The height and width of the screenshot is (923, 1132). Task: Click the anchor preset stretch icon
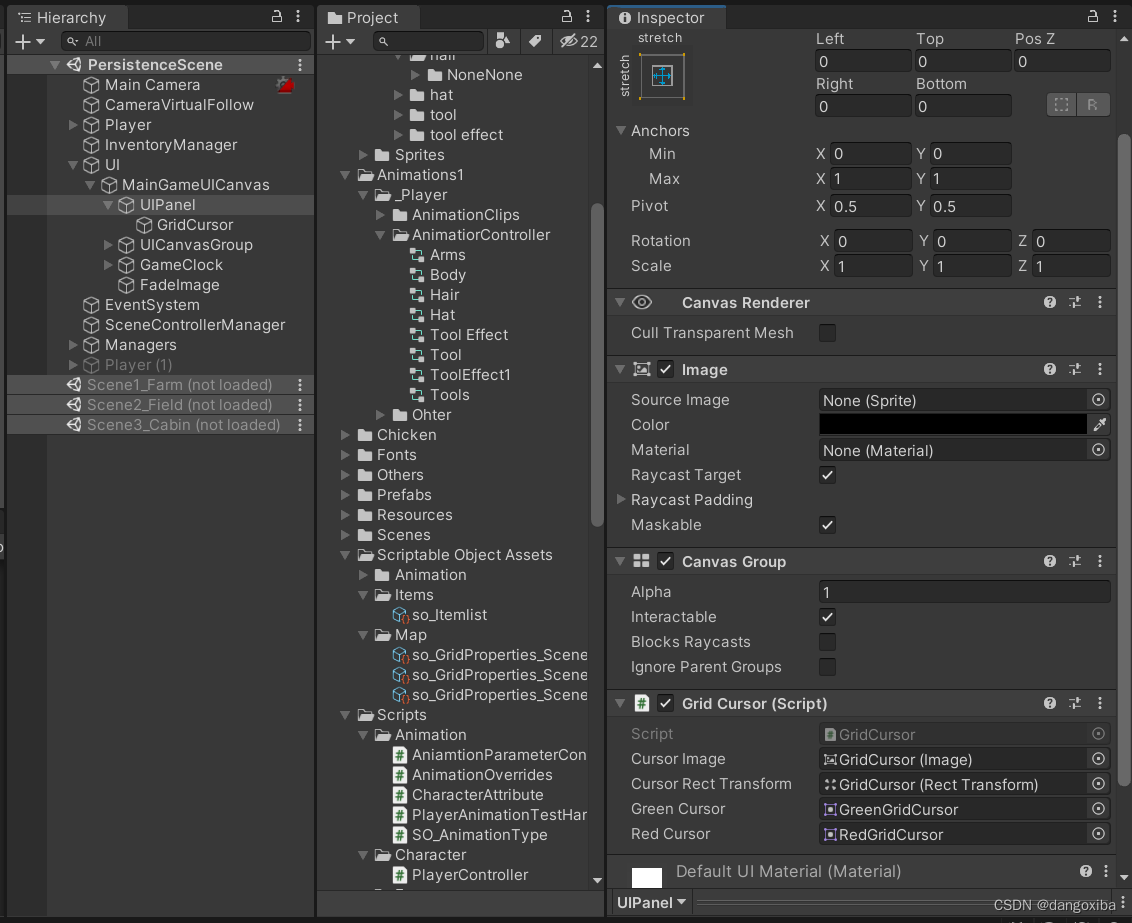coord(662,77)
